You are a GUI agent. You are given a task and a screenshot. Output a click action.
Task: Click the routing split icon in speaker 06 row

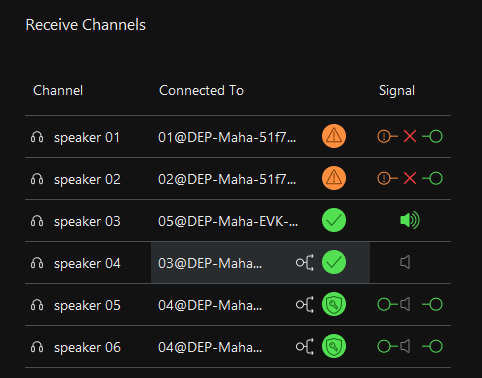coord(305,347)
